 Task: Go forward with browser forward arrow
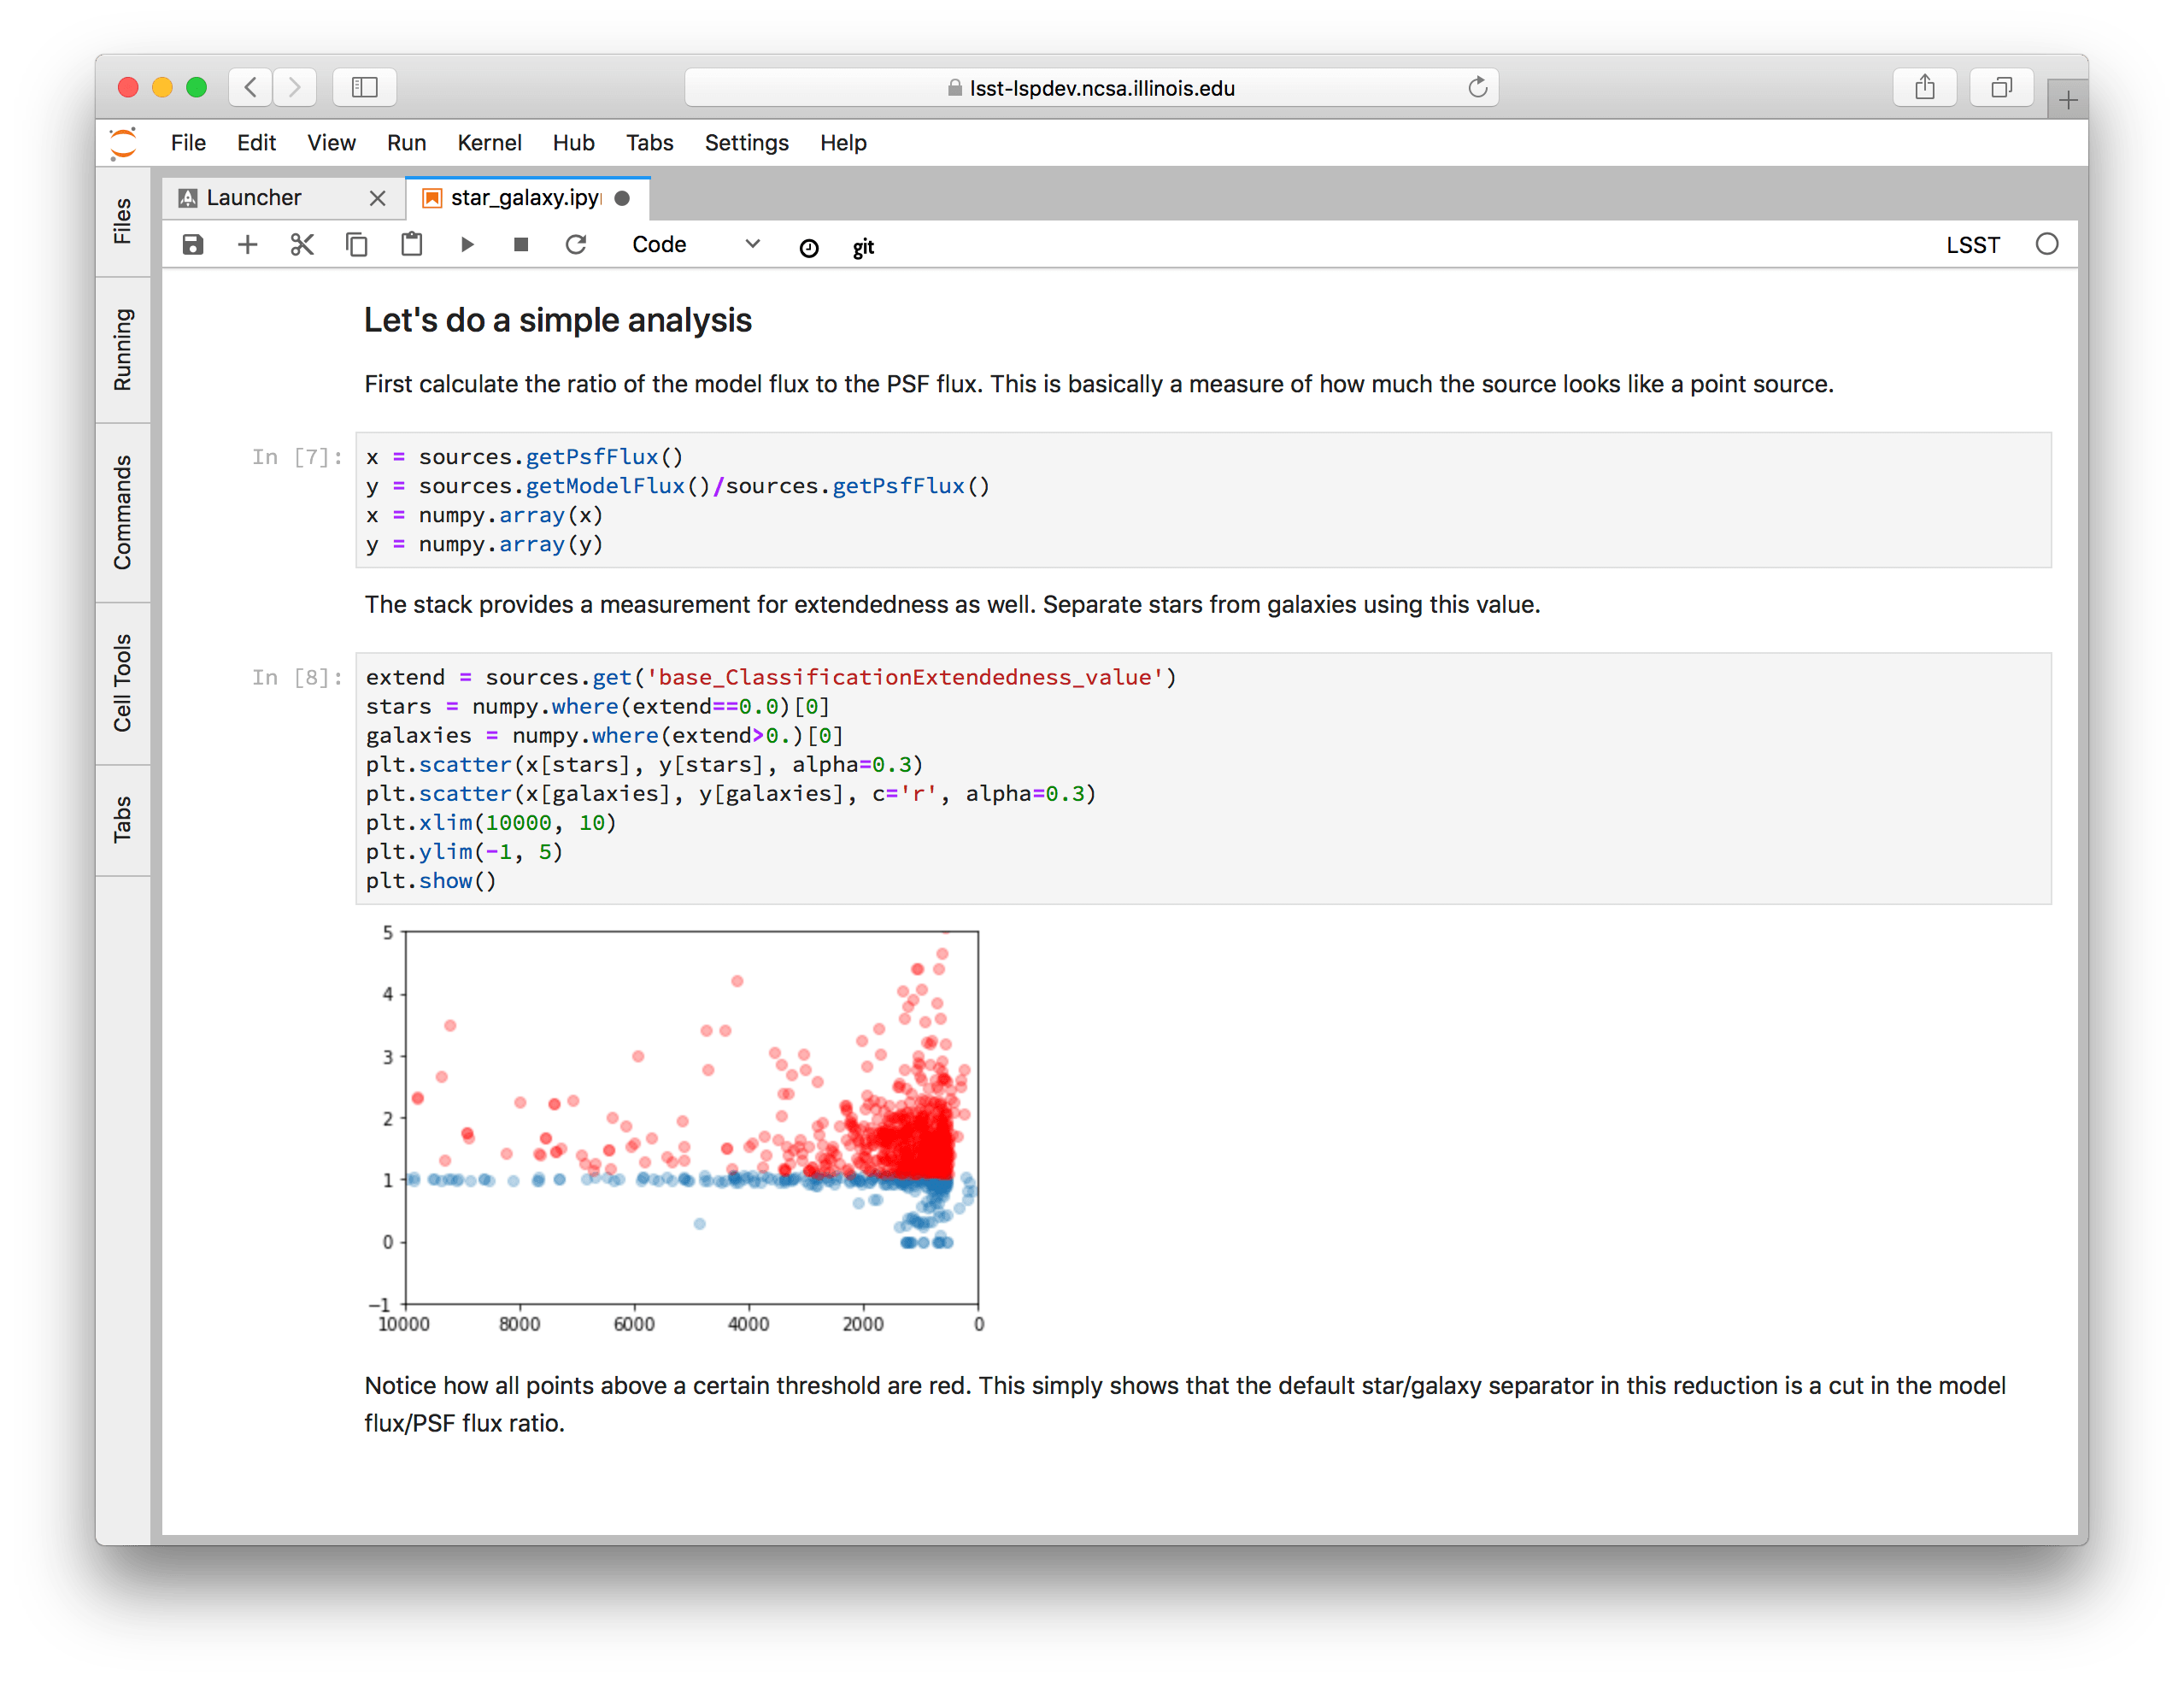click(x=294, y=87)
